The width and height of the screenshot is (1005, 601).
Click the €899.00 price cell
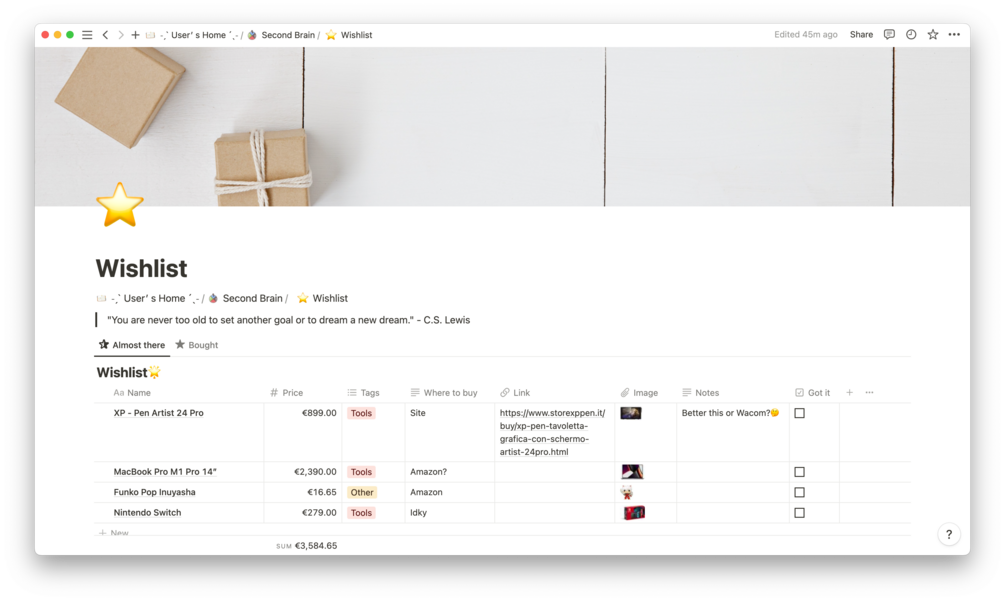click(x=303, y=432)
